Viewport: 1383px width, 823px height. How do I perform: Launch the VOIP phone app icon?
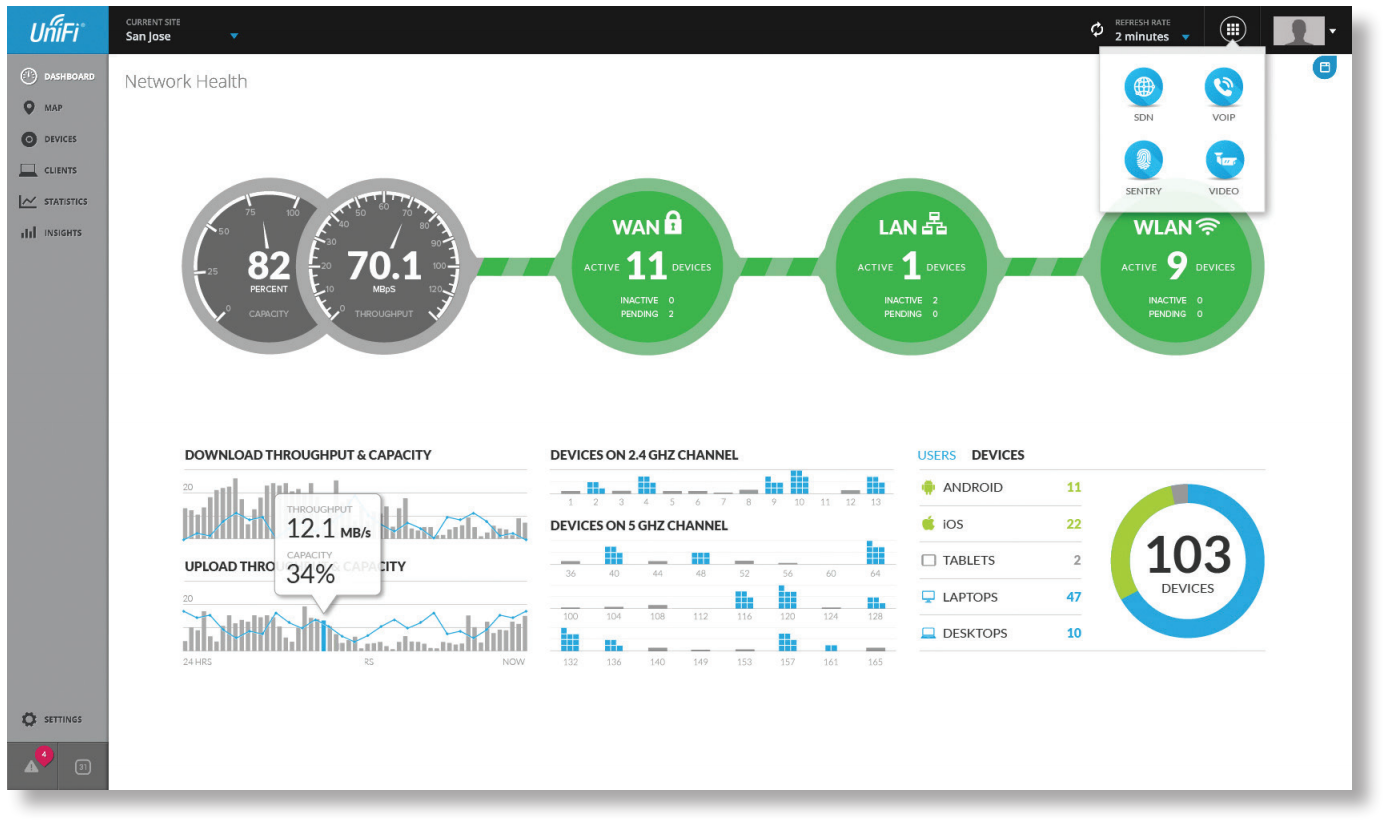pyautogui.click(x=1223, y=88)
